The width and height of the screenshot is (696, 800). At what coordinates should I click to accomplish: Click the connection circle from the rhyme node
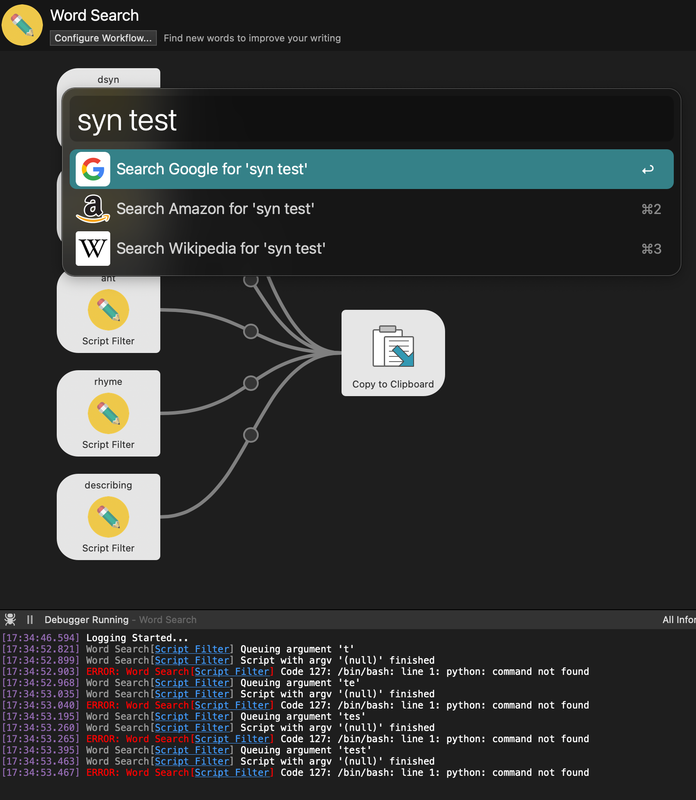pyautogui.click(x=251, y=383)
